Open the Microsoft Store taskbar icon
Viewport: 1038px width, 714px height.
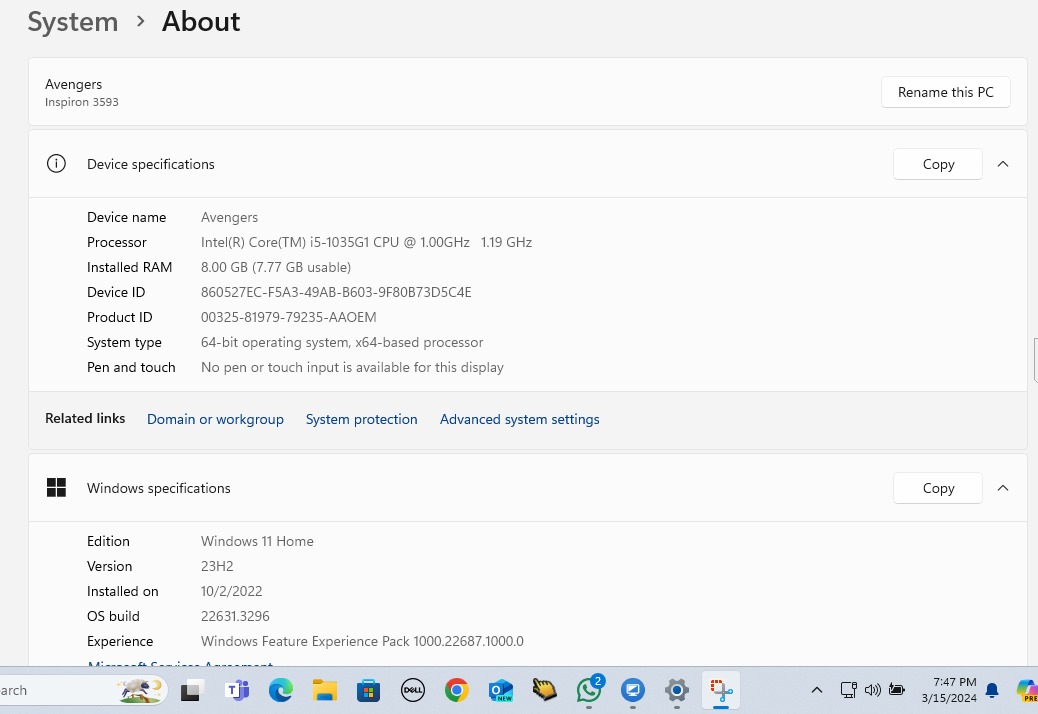pyautogui.click(x=369, y=690)
